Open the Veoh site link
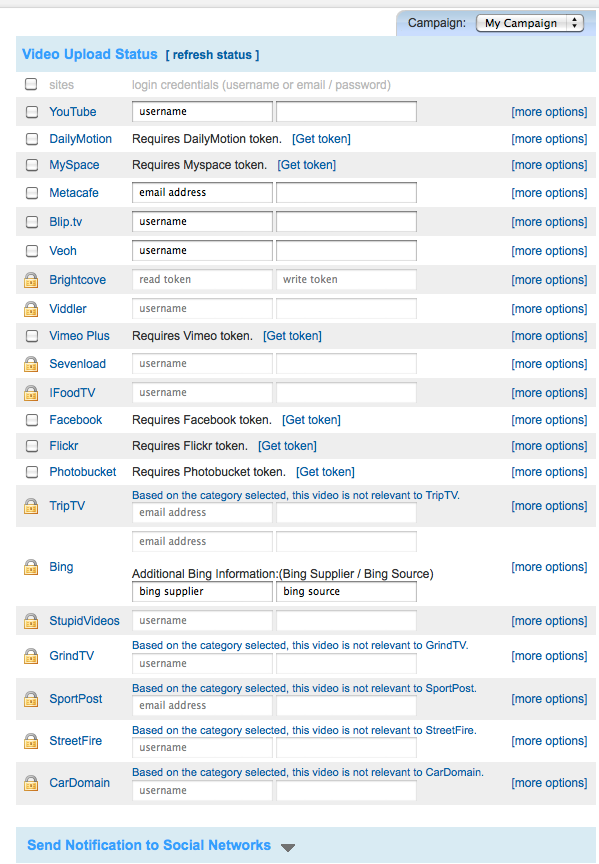 pos(63,251)
